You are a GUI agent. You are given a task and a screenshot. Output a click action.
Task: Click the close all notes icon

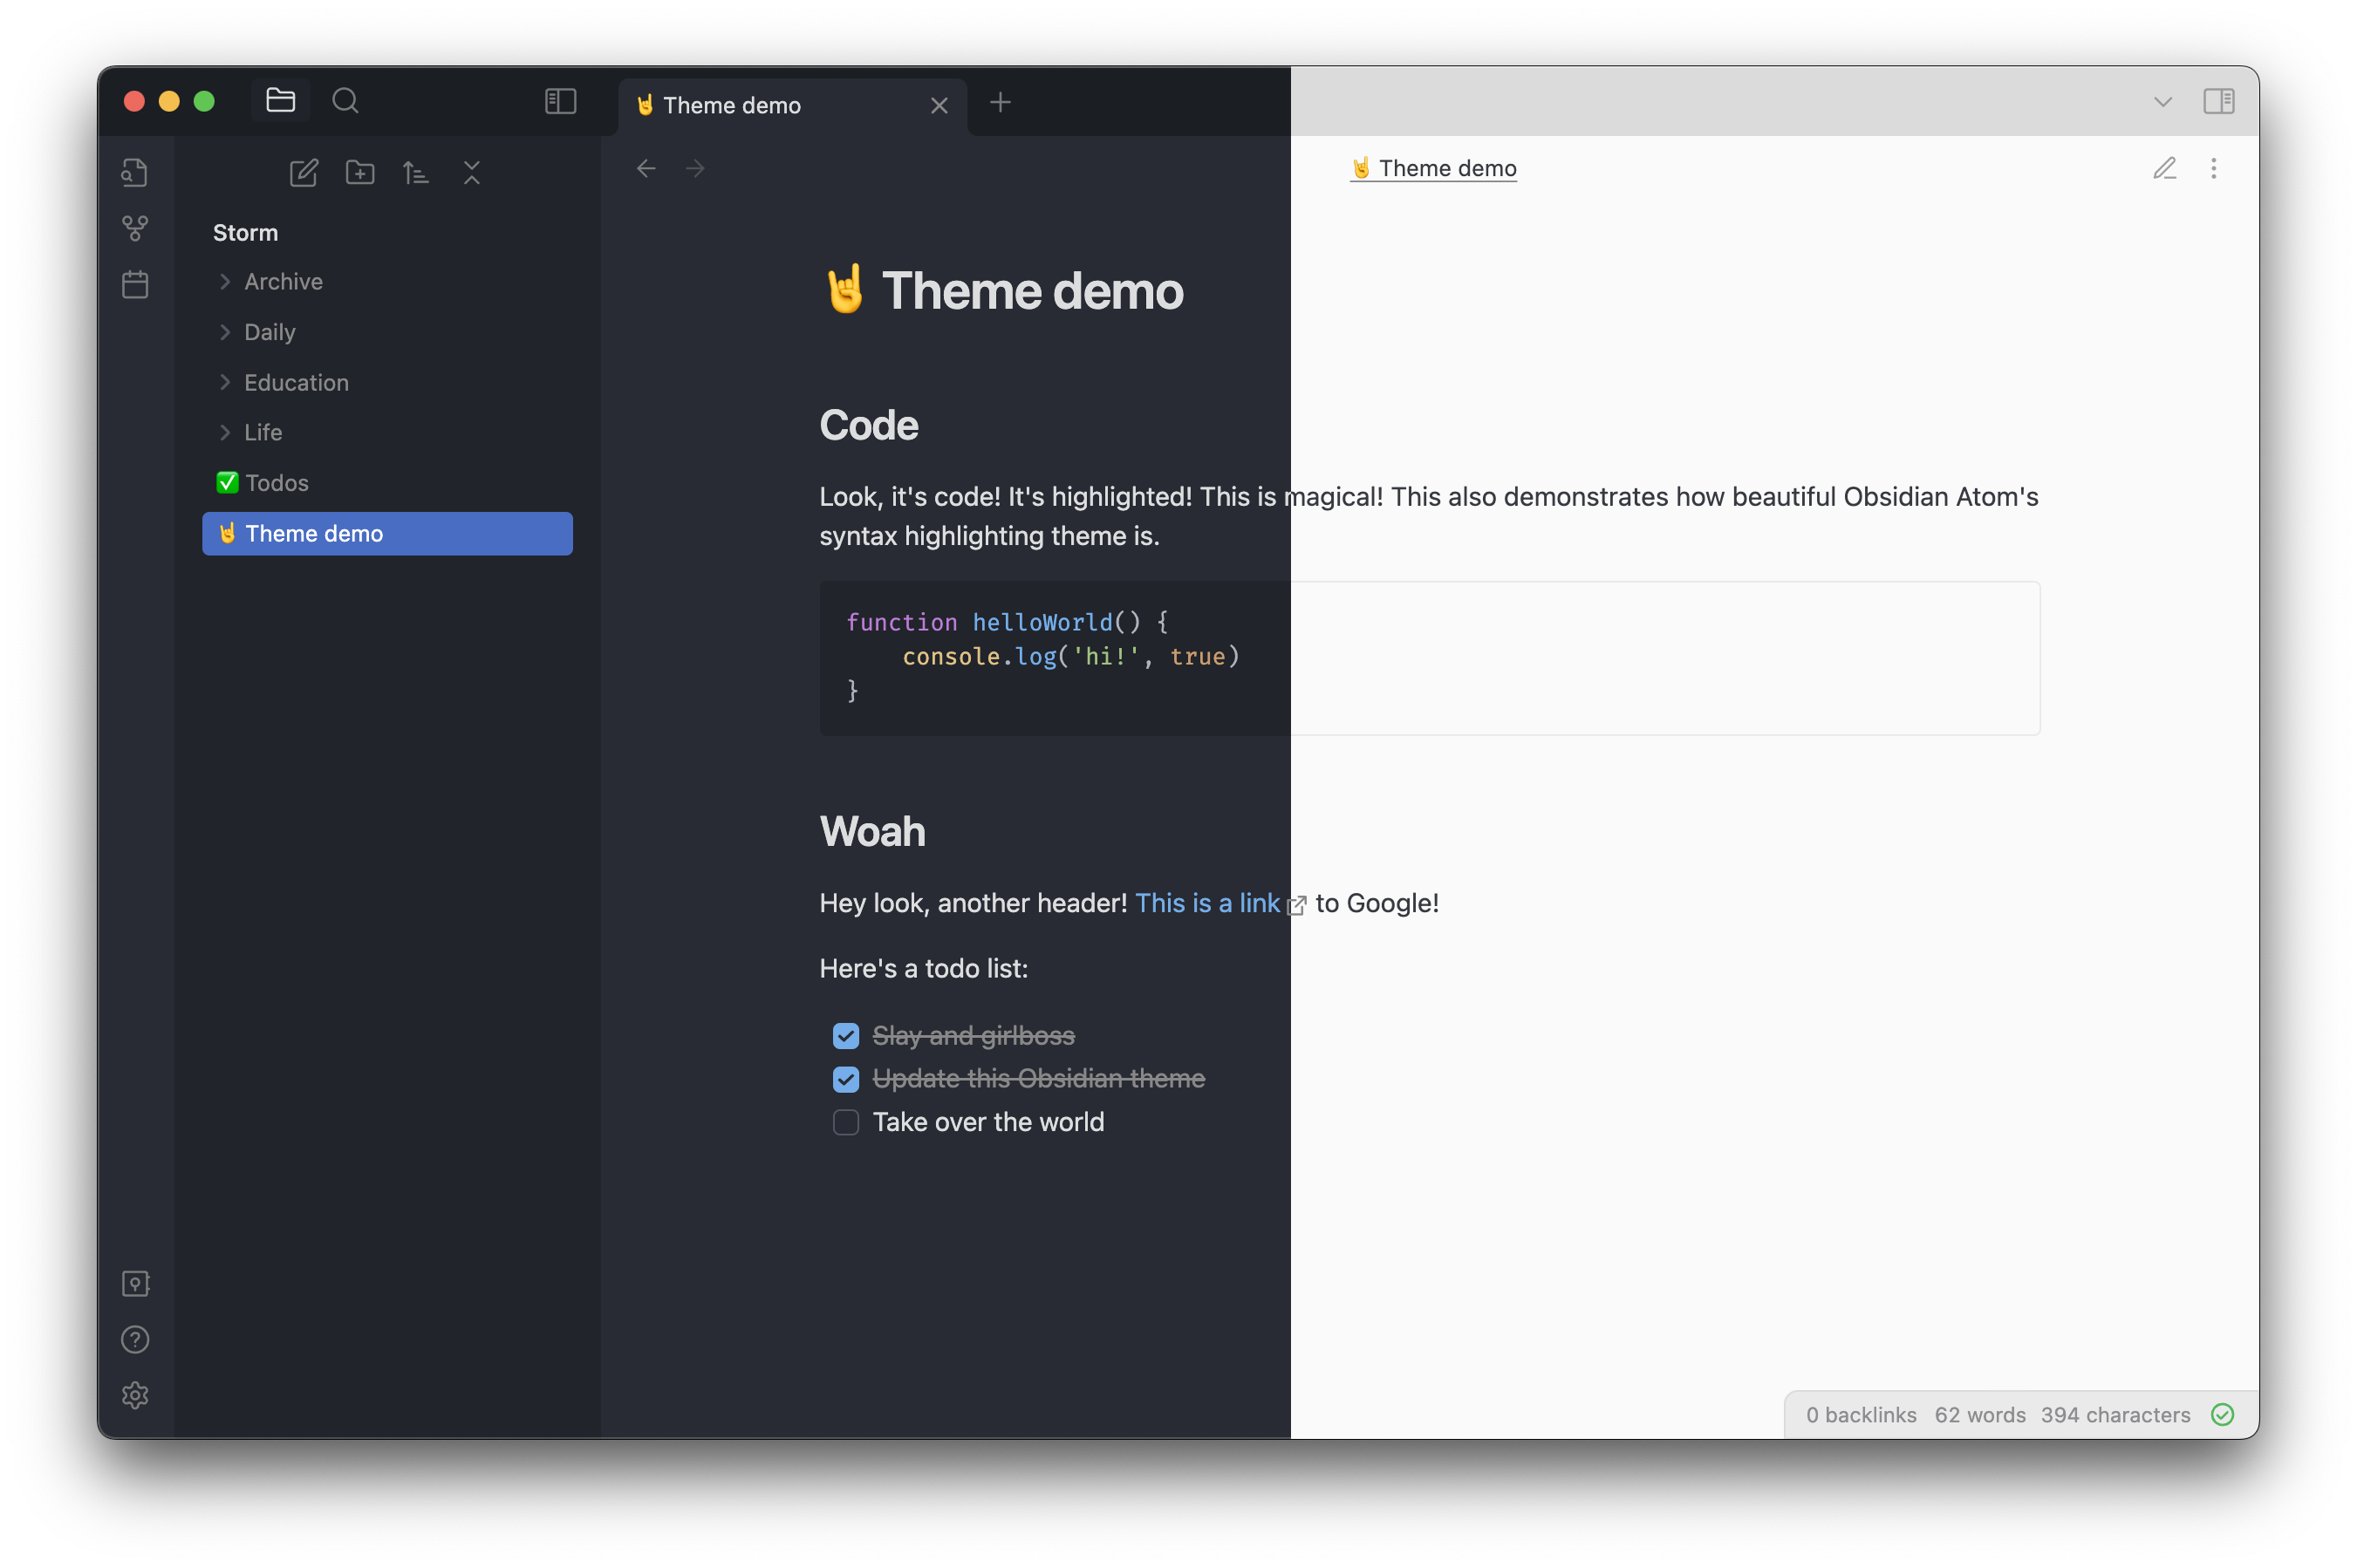click(x=471, y=172)
